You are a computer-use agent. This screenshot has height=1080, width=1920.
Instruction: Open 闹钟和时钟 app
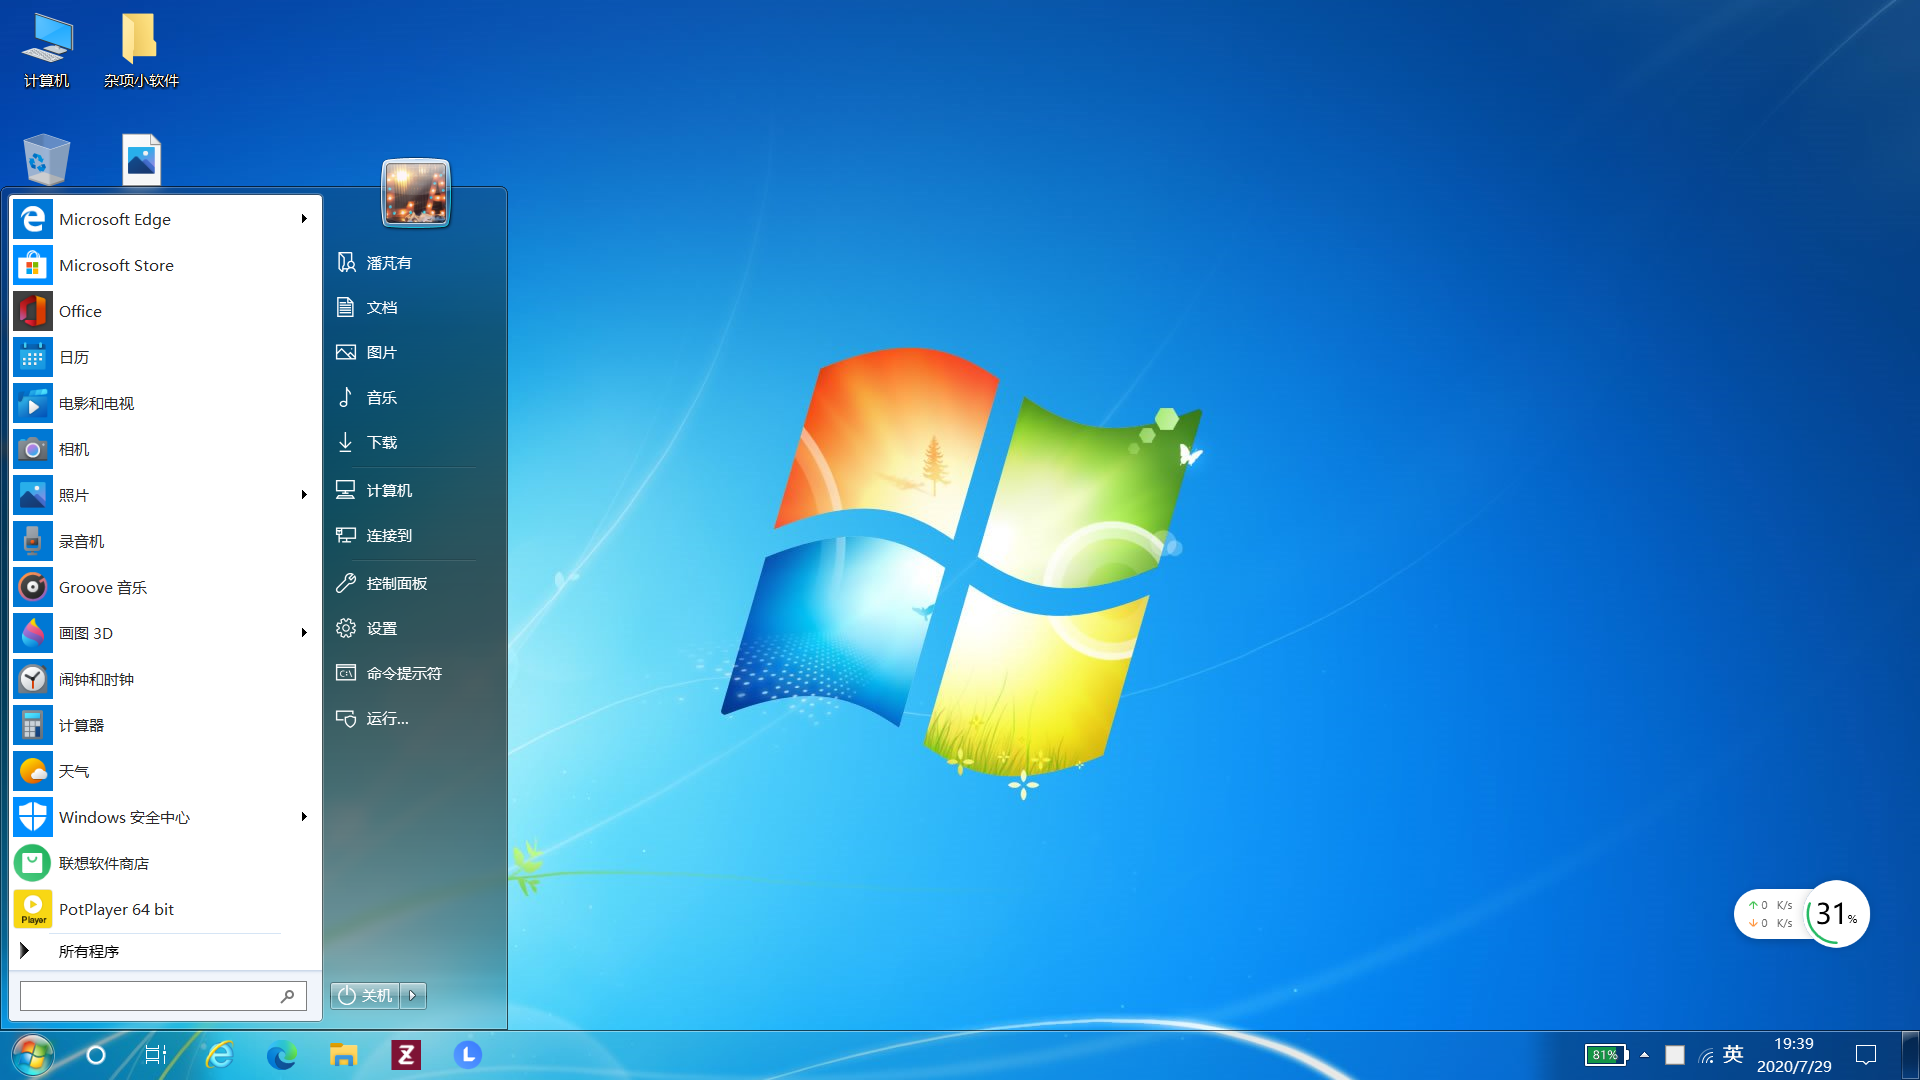coord(165,679)
